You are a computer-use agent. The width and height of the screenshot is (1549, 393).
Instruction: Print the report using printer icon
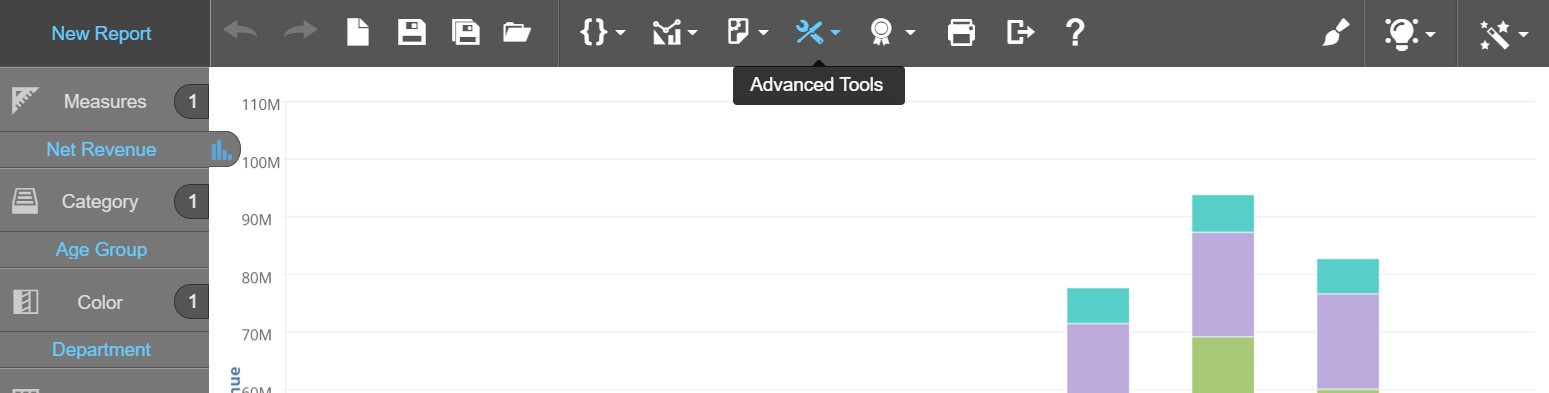tap(961, 32)
